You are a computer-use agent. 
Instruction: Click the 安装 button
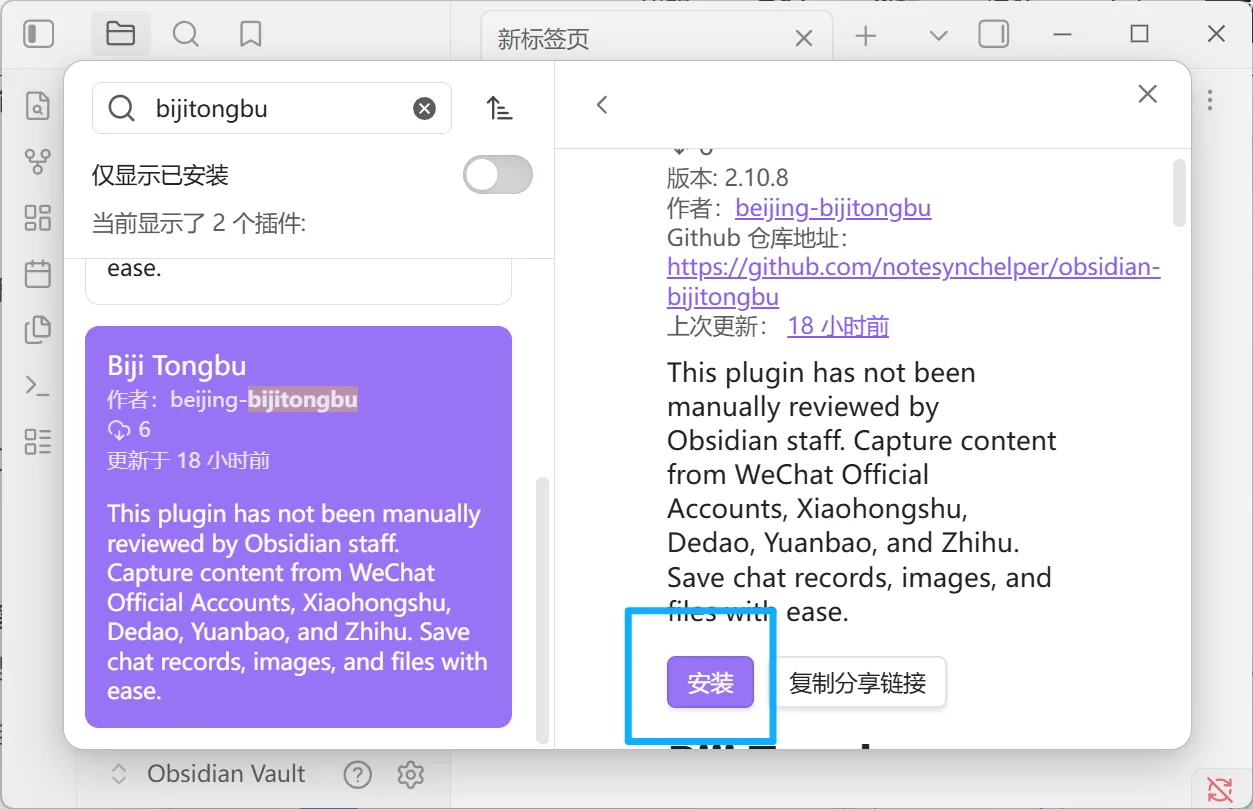point(710,683)
